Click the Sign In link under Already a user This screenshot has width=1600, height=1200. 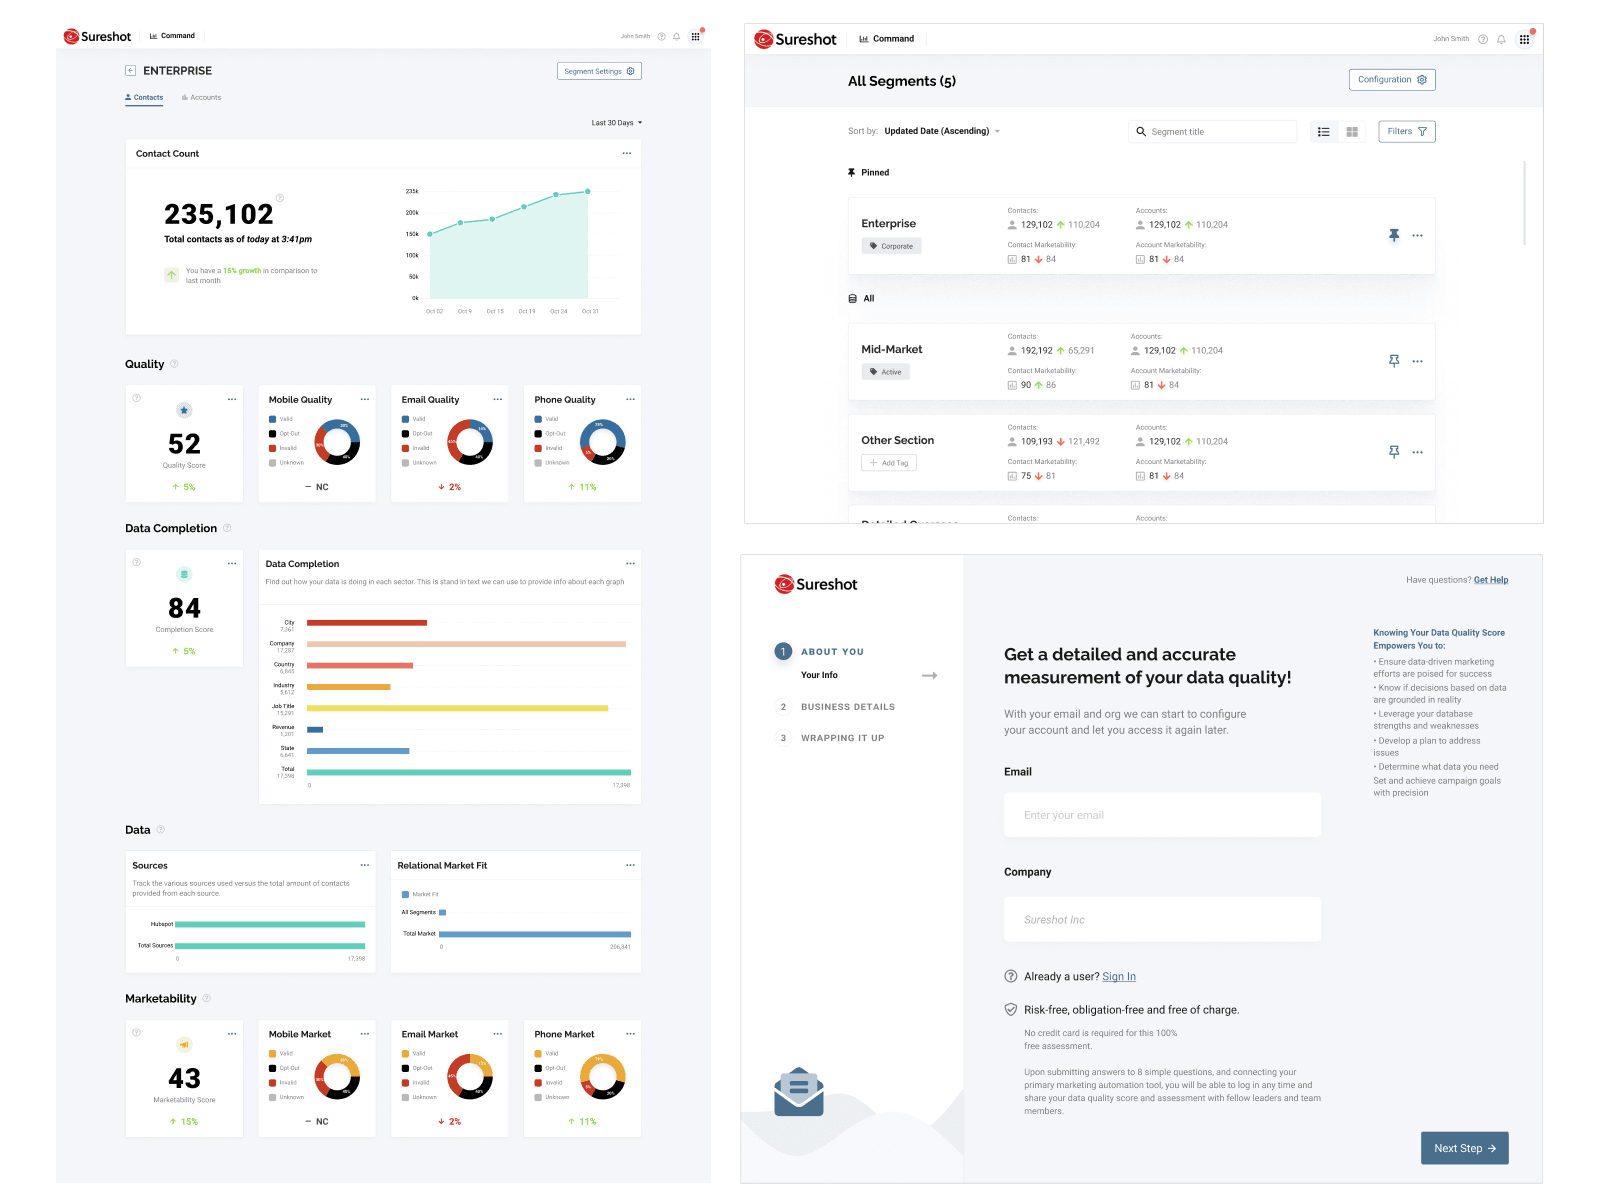point(1118,976)
